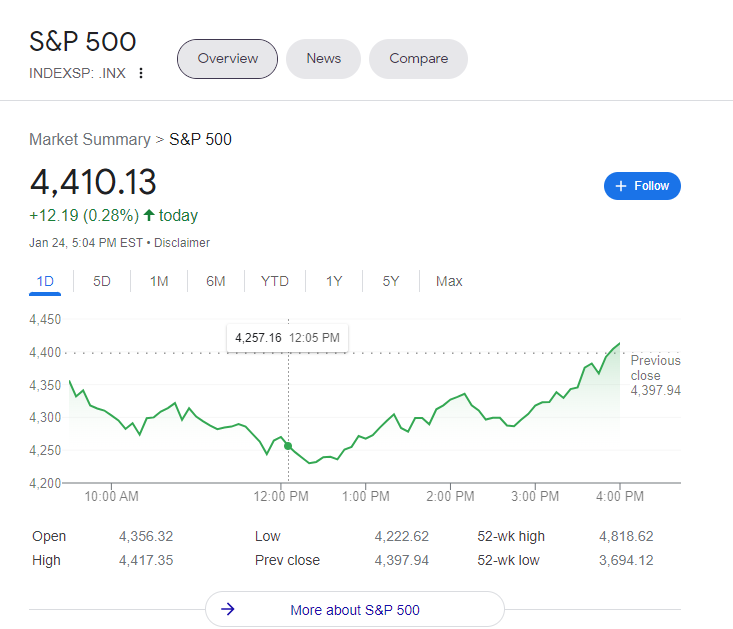Click the arrow icon beside More about S&P 500

coord(228,609)
